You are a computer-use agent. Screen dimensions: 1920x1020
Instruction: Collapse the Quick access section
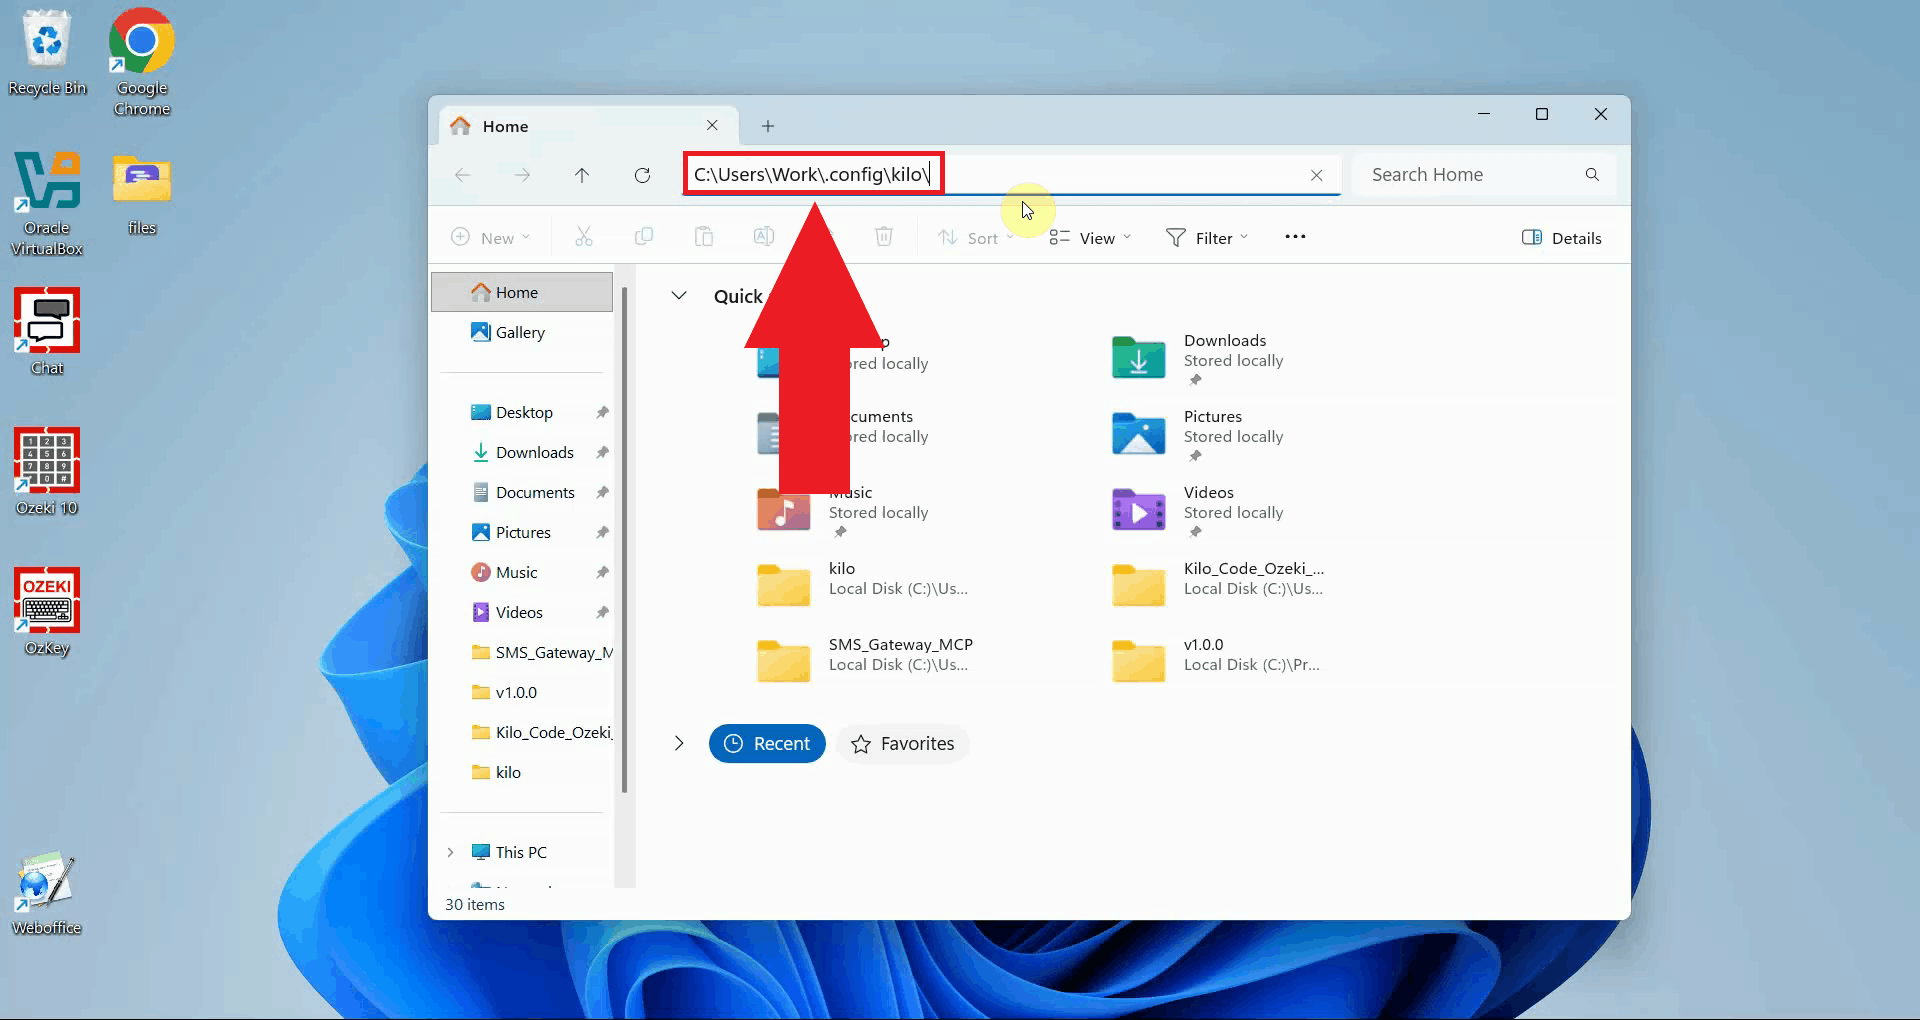(679, 295)
